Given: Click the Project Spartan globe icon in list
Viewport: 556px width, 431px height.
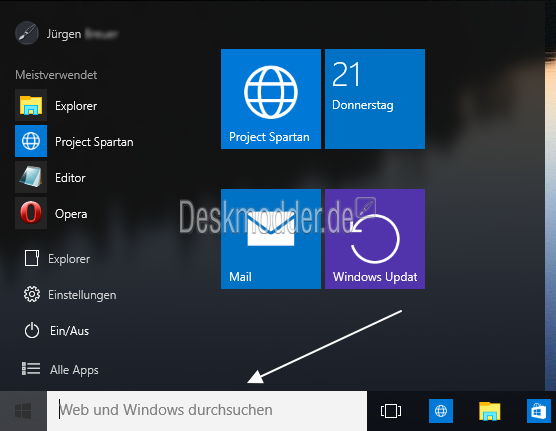Looking at the screenshot, I should click(31, 141).
